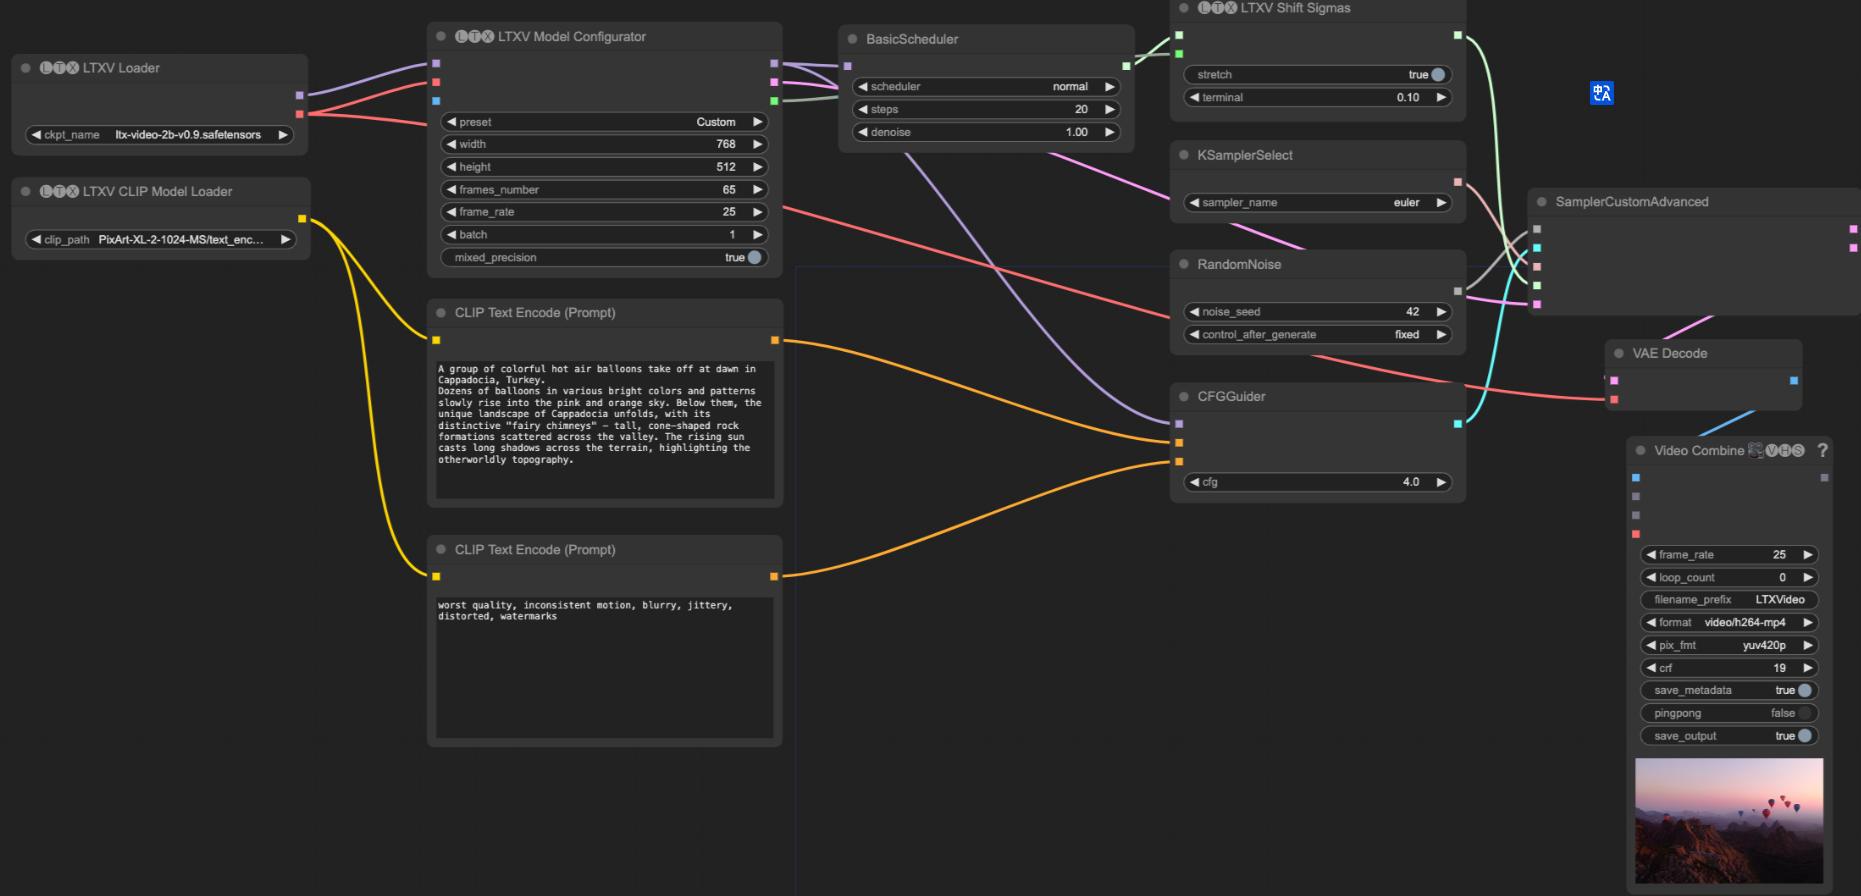Screen dimensions: 1861x896
Task: Collapse the LTXV Loader node via its dot
Action: click(26, 68)
